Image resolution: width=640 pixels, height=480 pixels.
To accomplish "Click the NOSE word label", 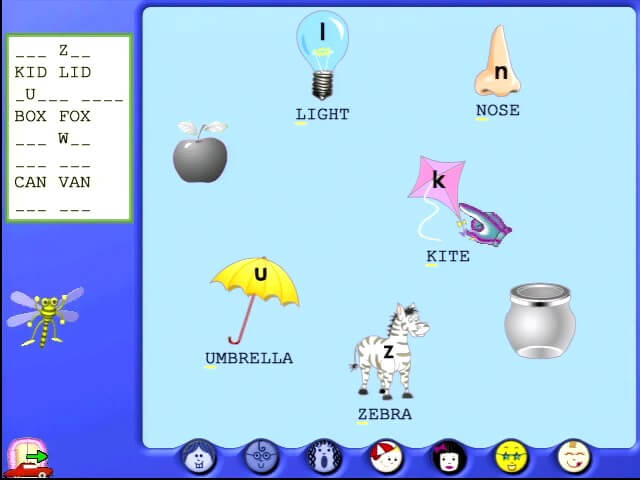I will click(498, 110).
